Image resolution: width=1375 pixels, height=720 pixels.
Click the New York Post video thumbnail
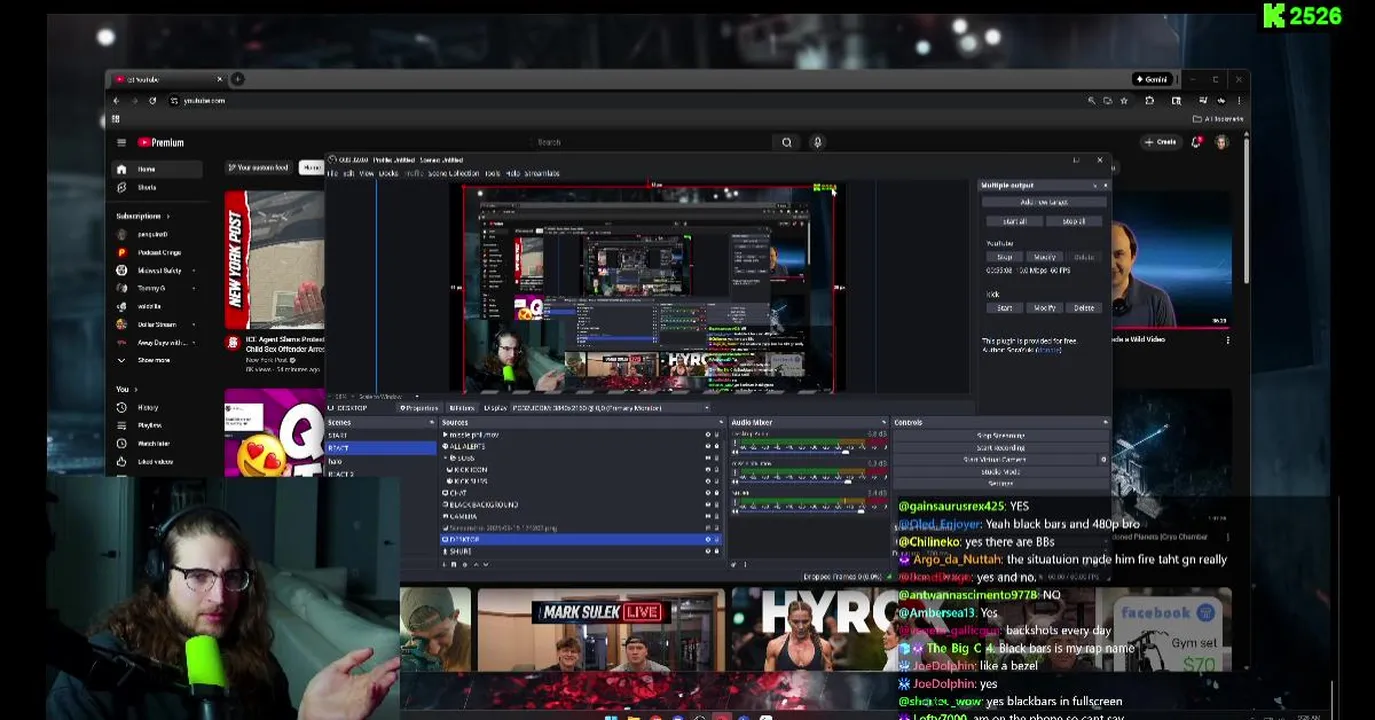274,259
